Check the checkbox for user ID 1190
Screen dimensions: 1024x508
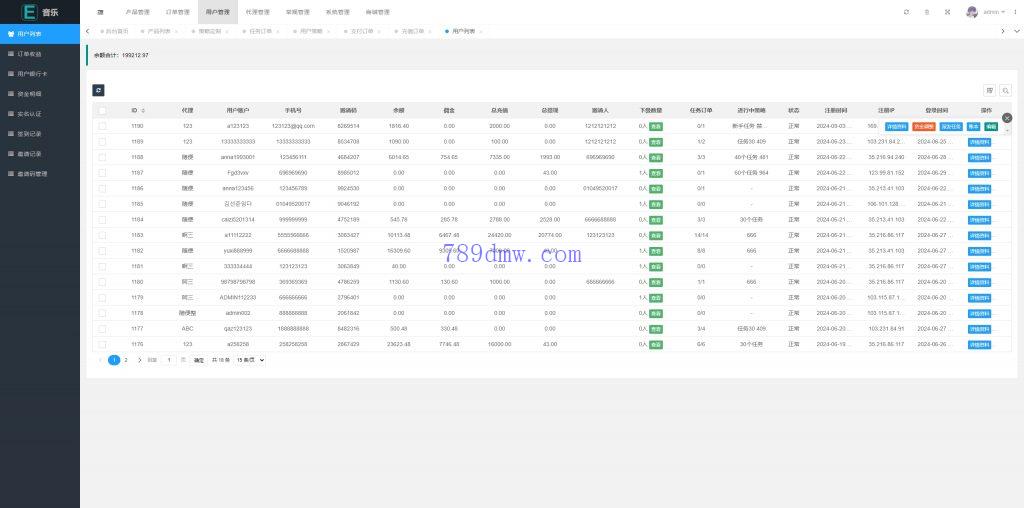tap(102, 126)
